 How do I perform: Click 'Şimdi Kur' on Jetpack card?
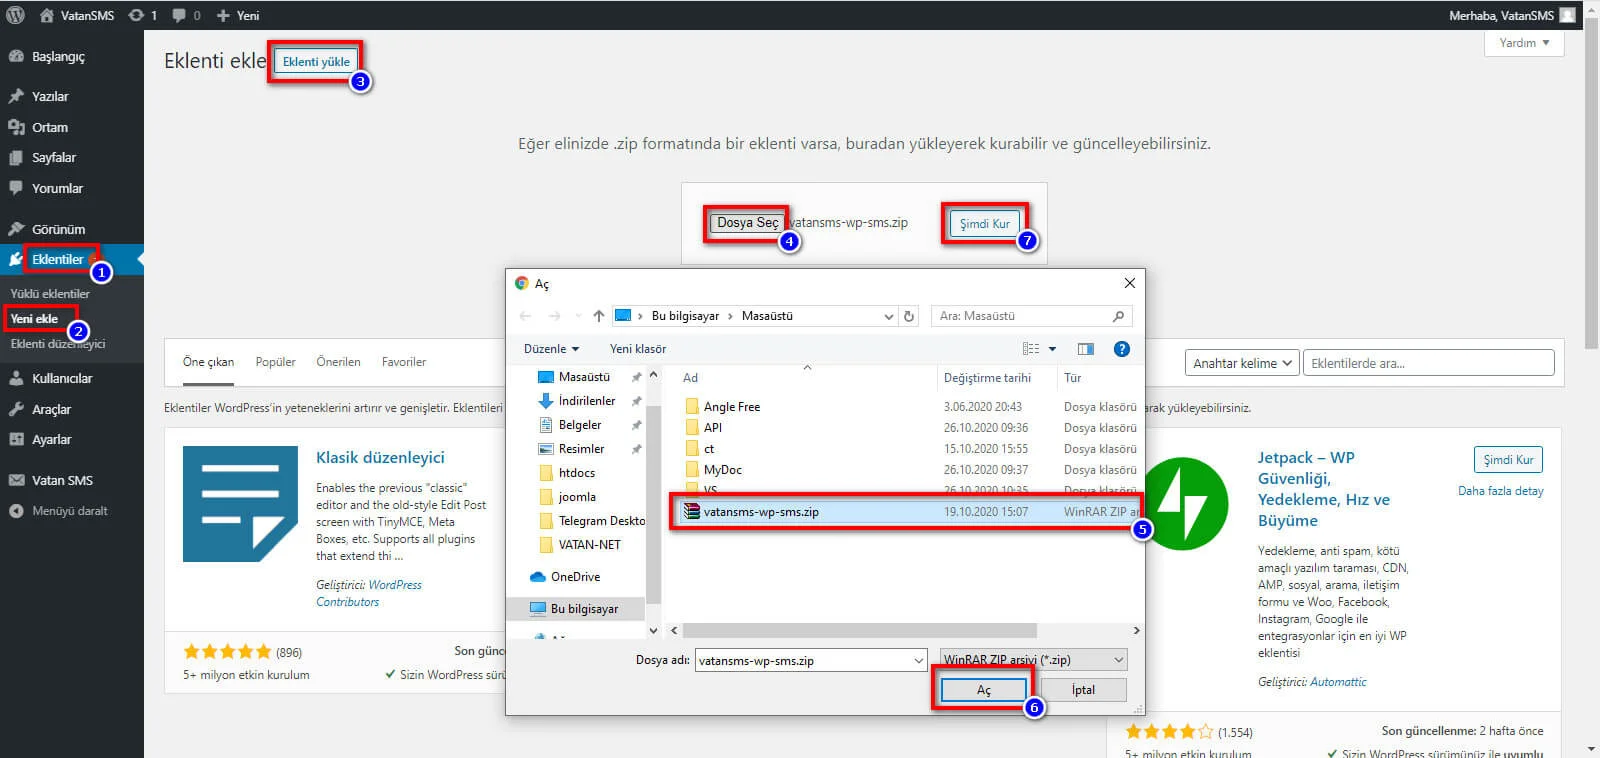[1508, 459]
